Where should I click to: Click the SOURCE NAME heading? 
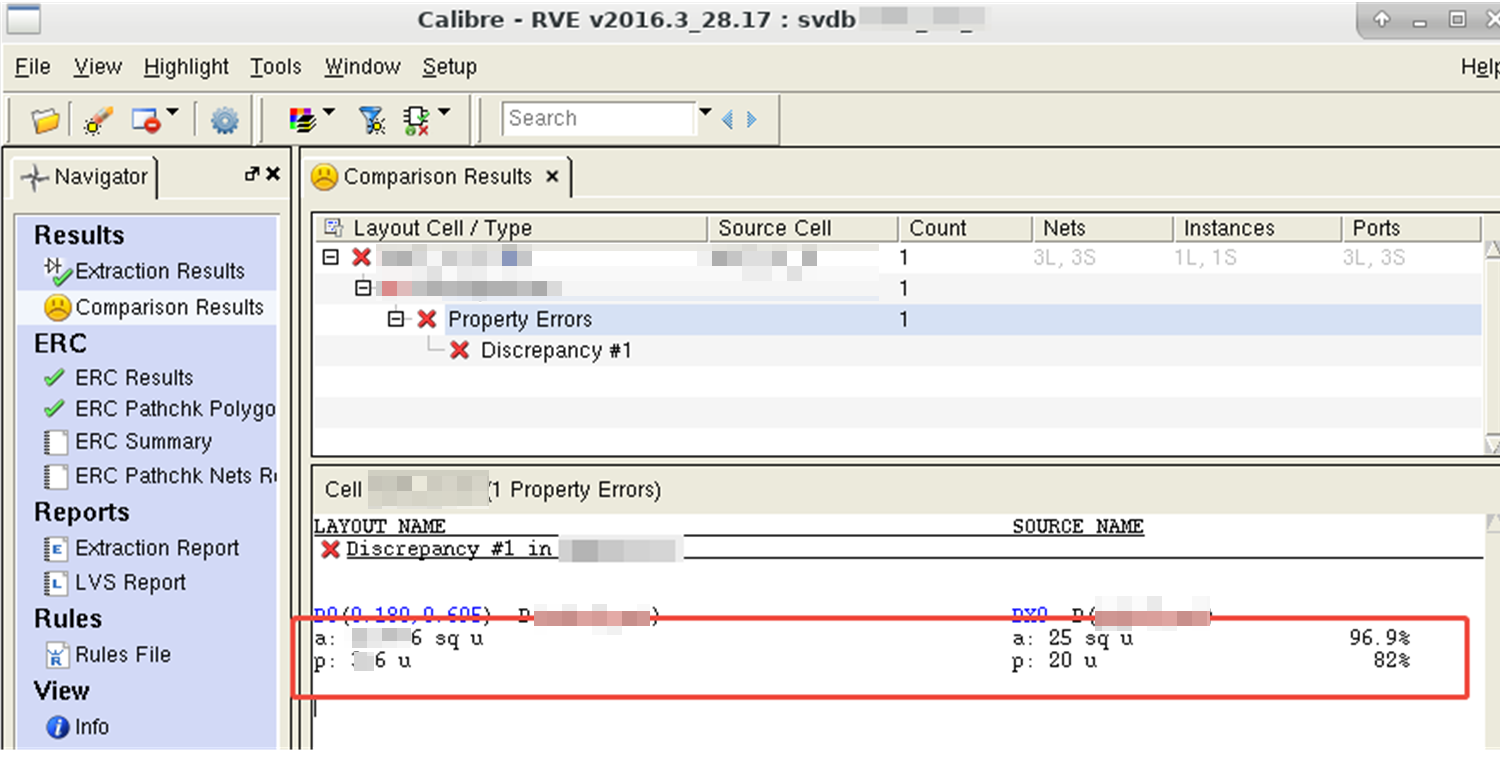(x=1078, y=526)
